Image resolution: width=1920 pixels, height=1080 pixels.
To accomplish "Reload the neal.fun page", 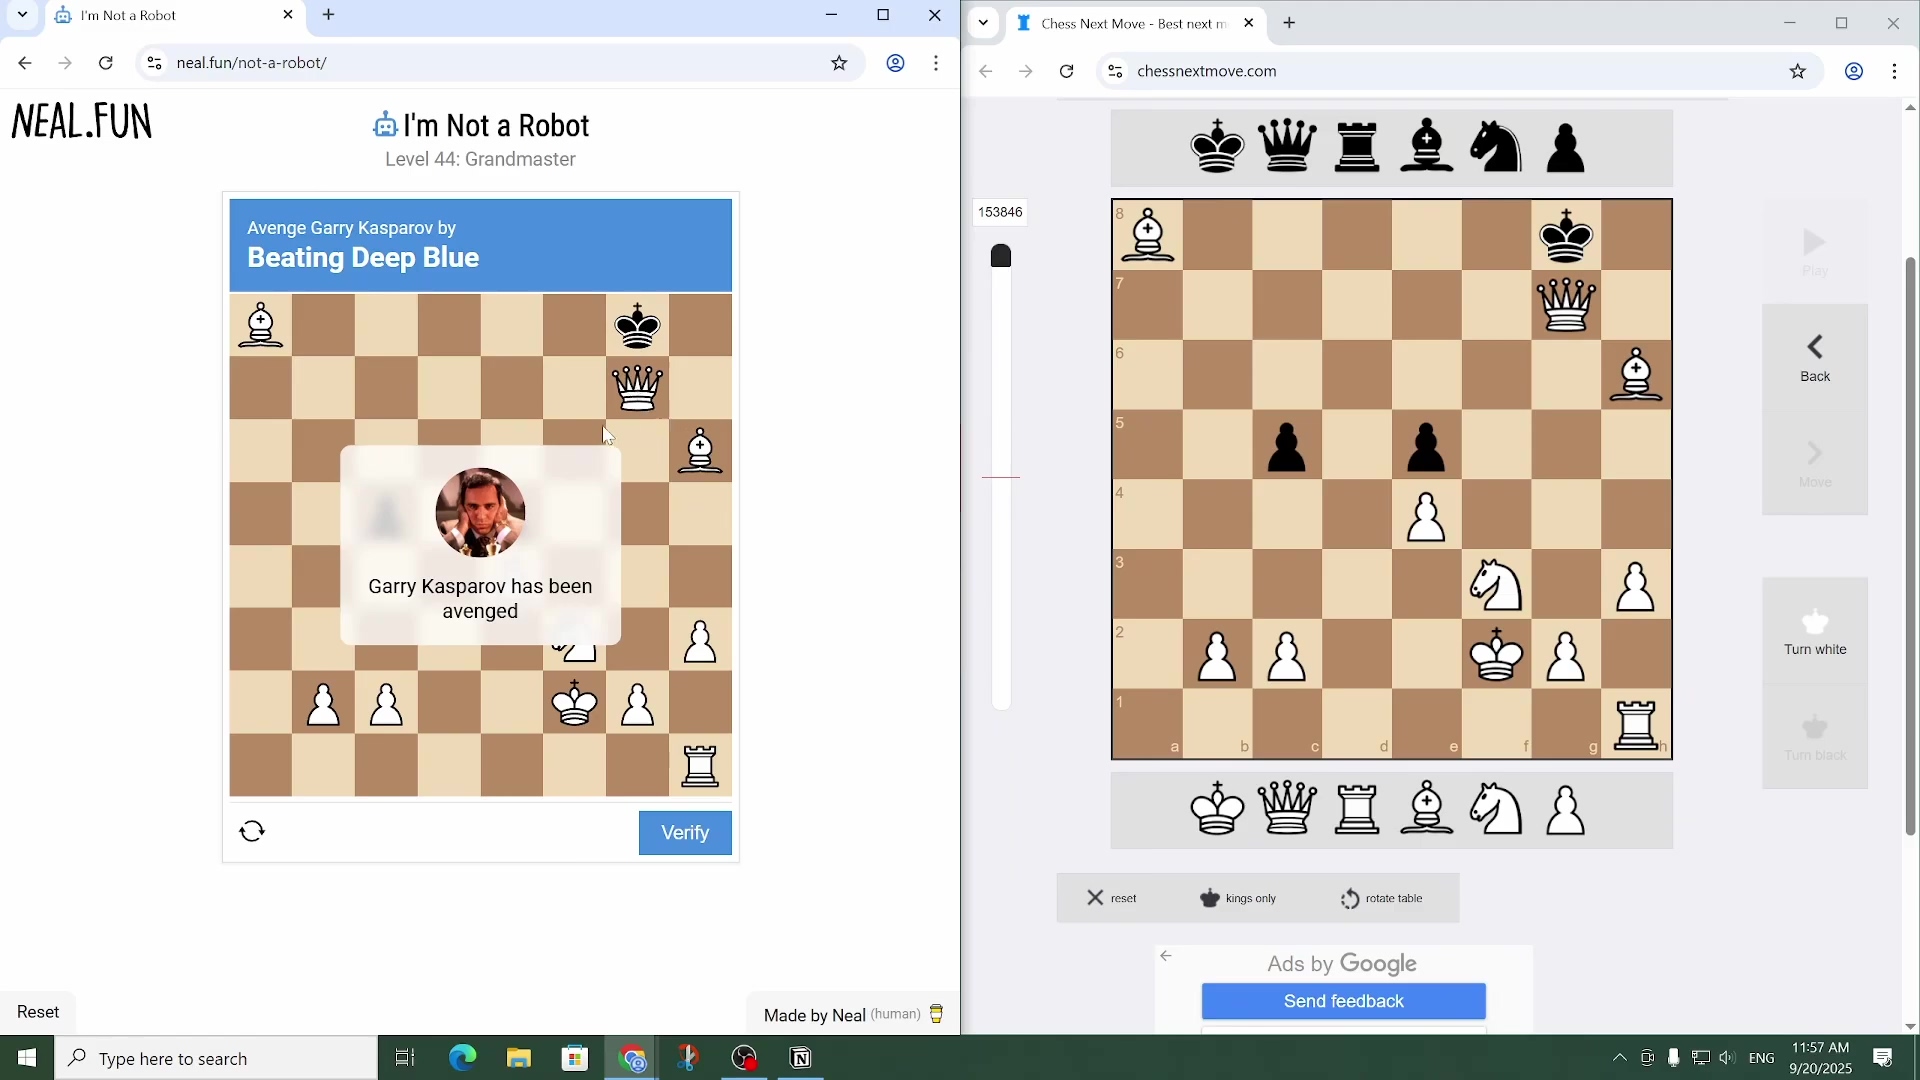I will [106, 63].
